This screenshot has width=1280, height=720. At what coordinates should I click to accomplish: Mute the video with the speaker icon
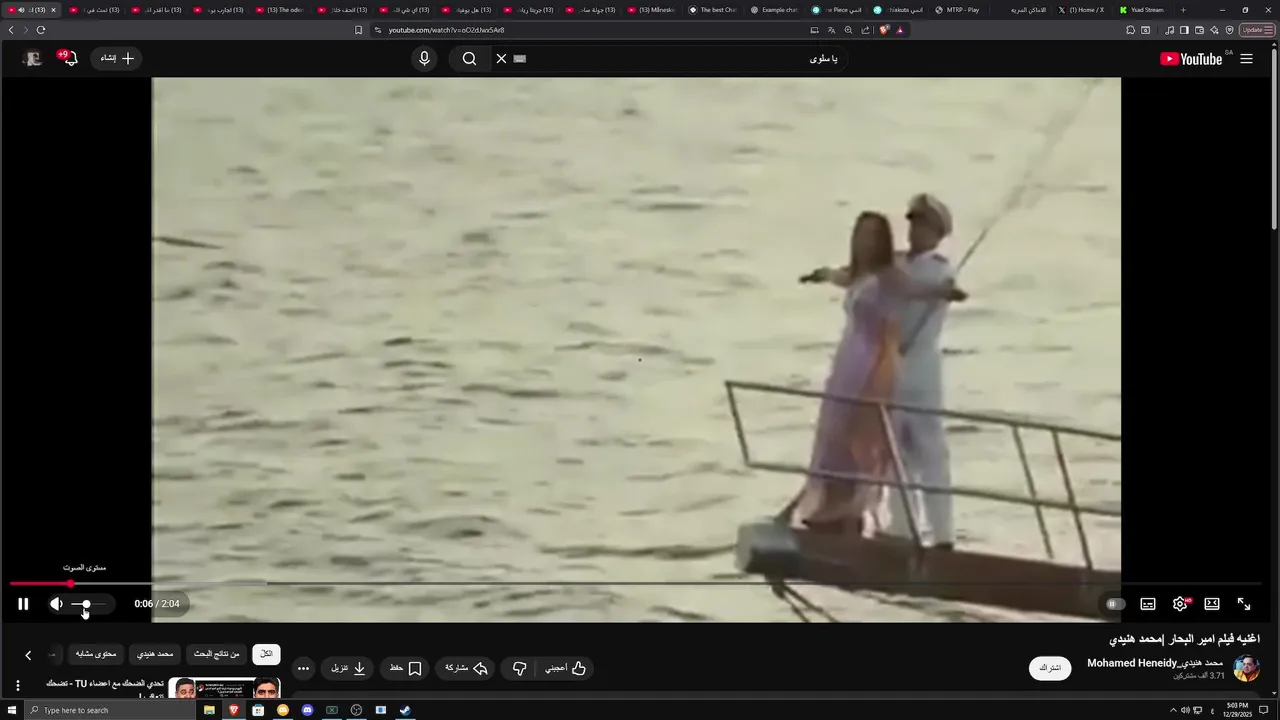click(x=56, y=604)
